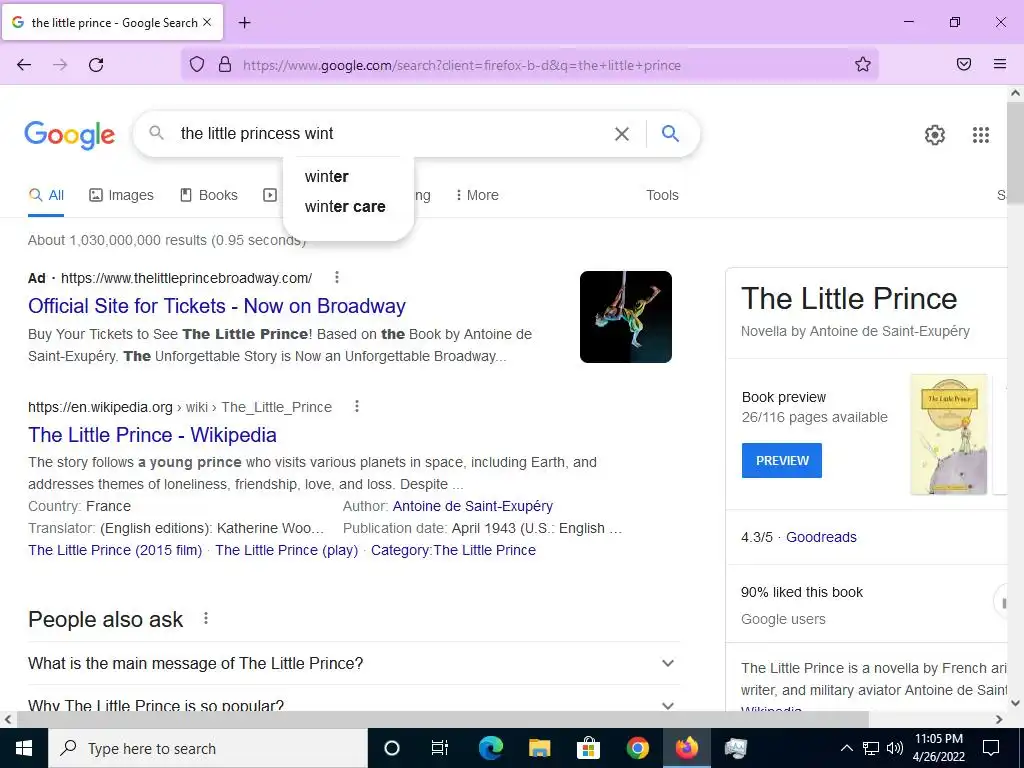Open the ad's three-dot options menu

[337, 278]
